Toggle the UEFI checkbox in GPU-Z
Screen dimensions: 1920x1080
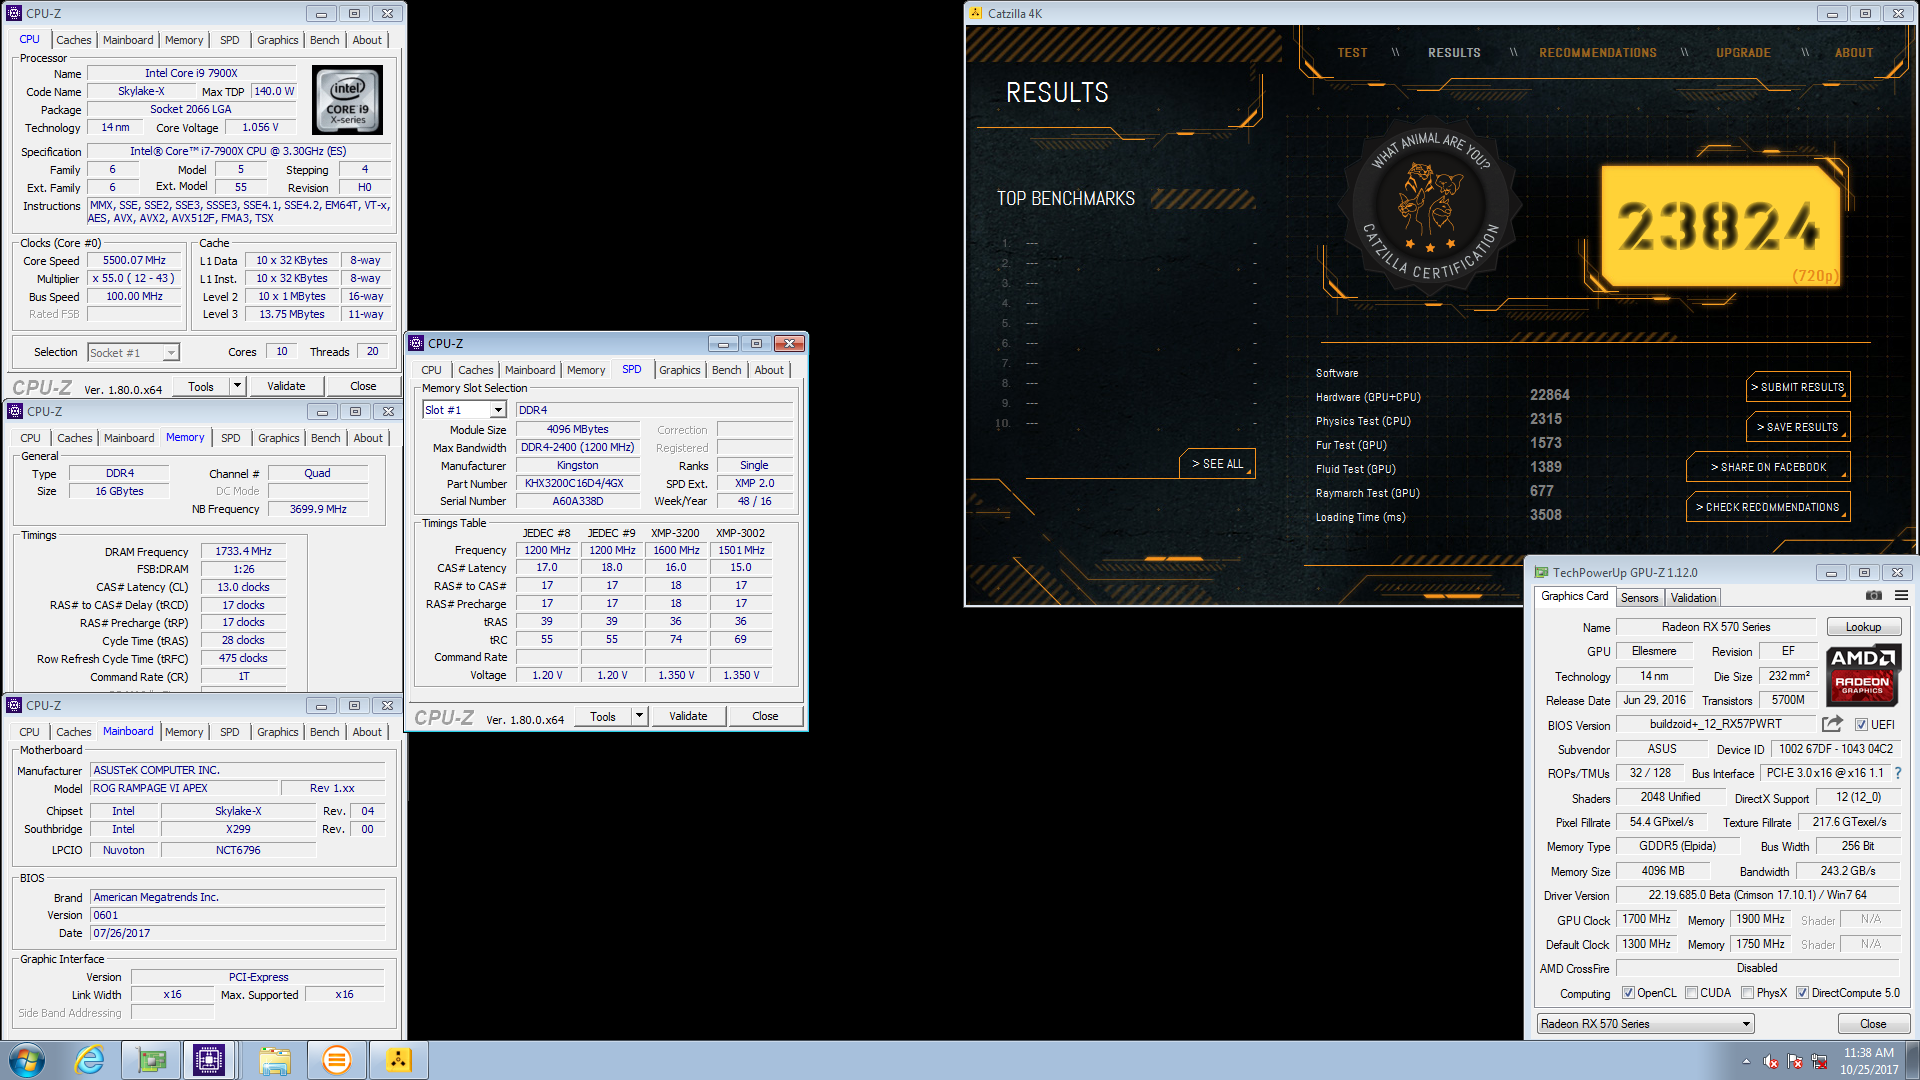coord(1861,725)
